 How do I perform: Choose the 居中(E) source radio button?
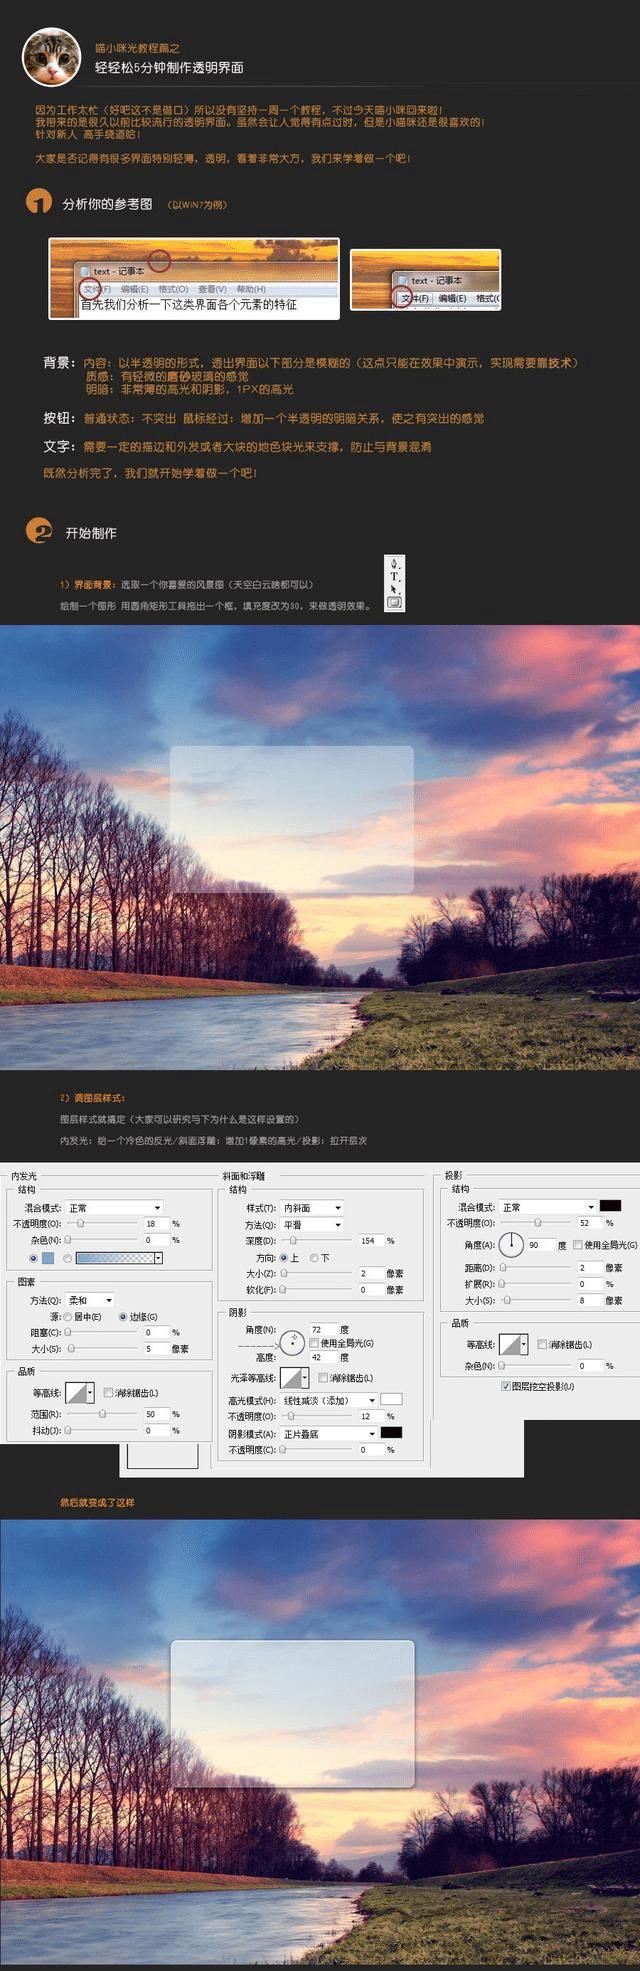click(x=67, y=1316)
